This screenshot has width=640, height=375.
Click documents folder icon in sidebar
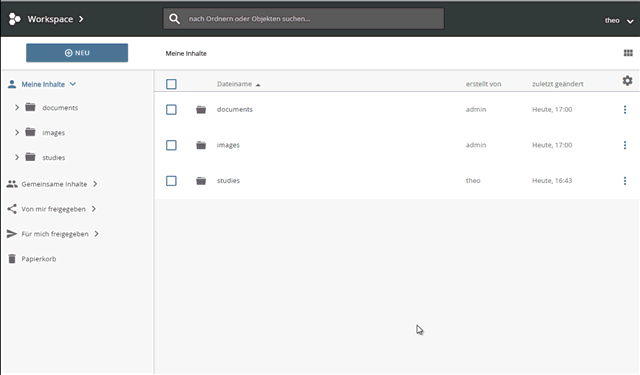pyautogui.click(x=30, y=107)
